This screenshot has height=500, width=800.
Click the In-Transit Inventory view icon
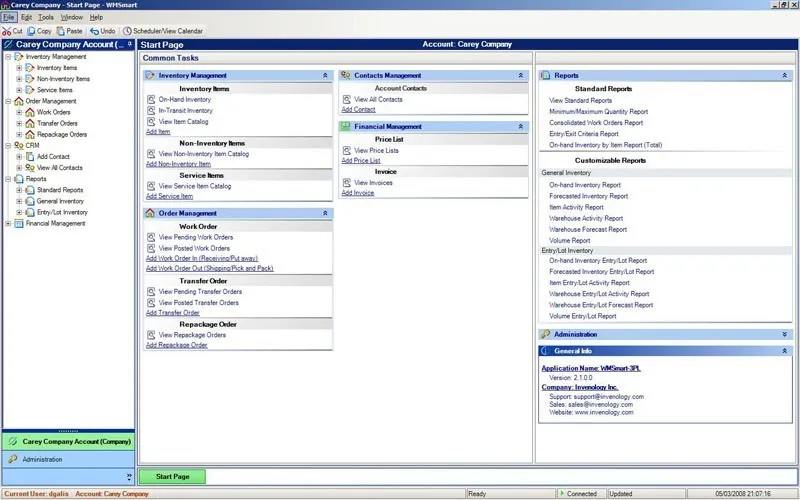coord(151,111)
